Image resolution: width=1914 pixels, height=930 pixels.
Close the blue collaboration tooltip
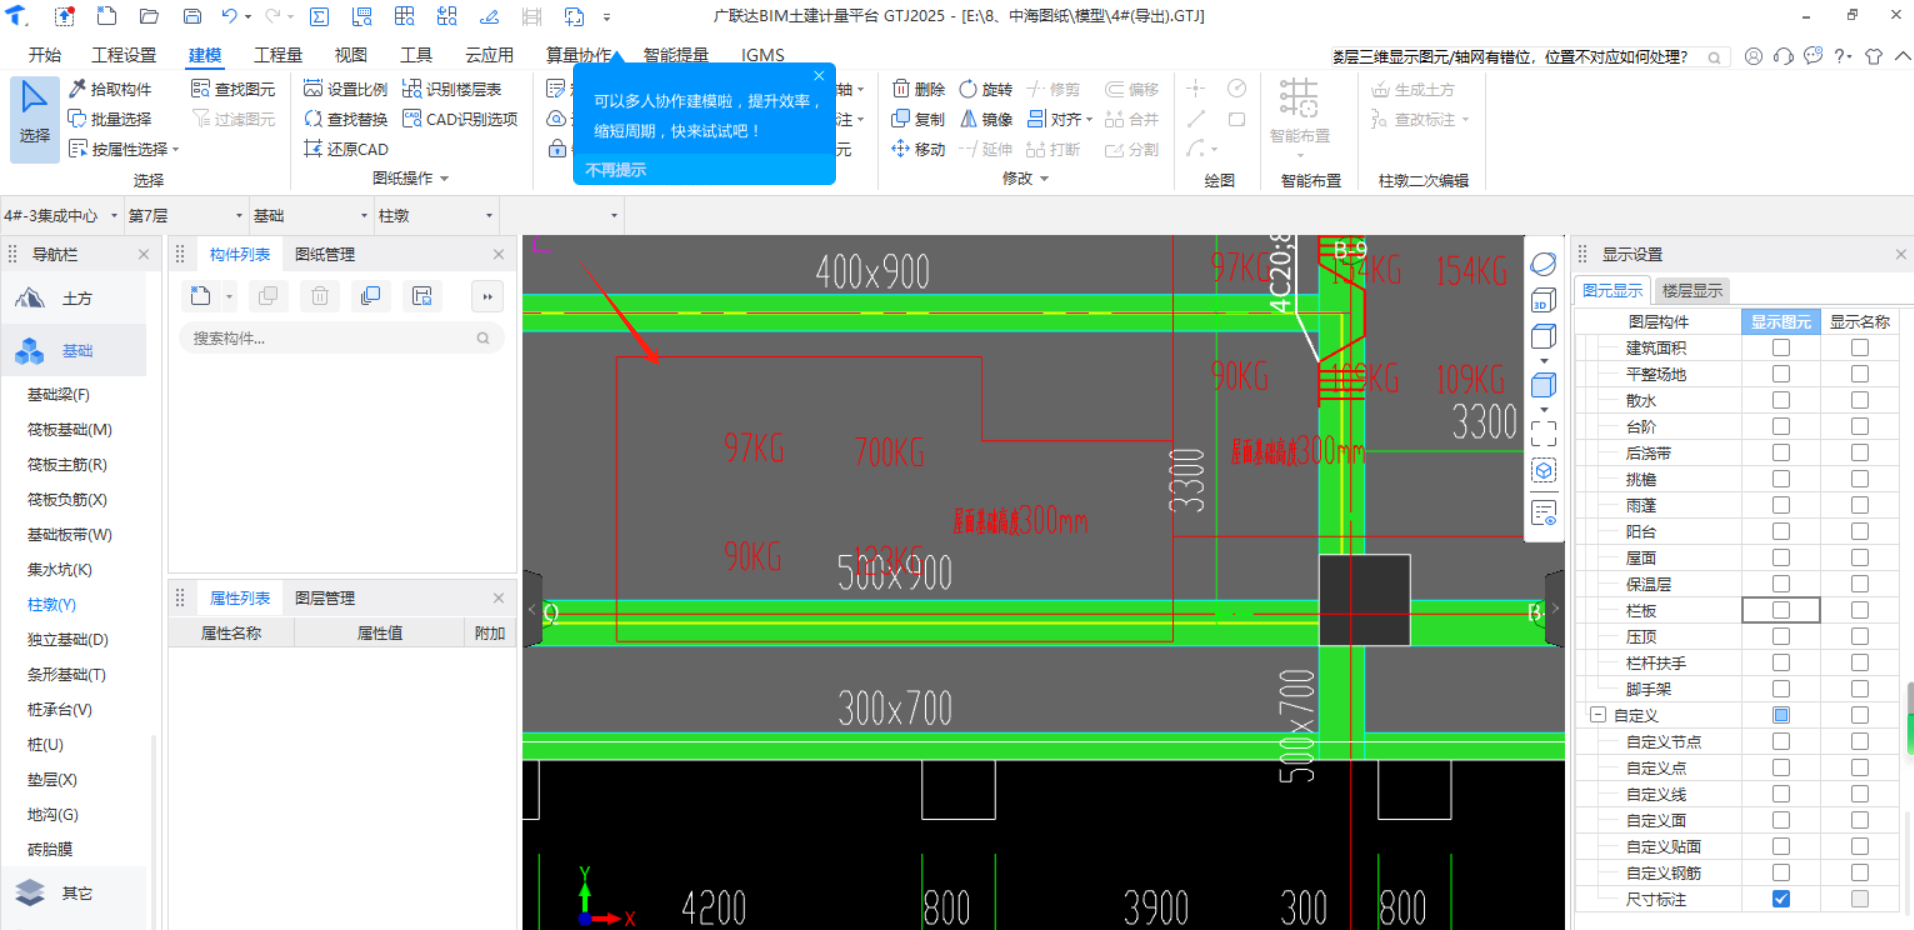[x=819, y=76]
